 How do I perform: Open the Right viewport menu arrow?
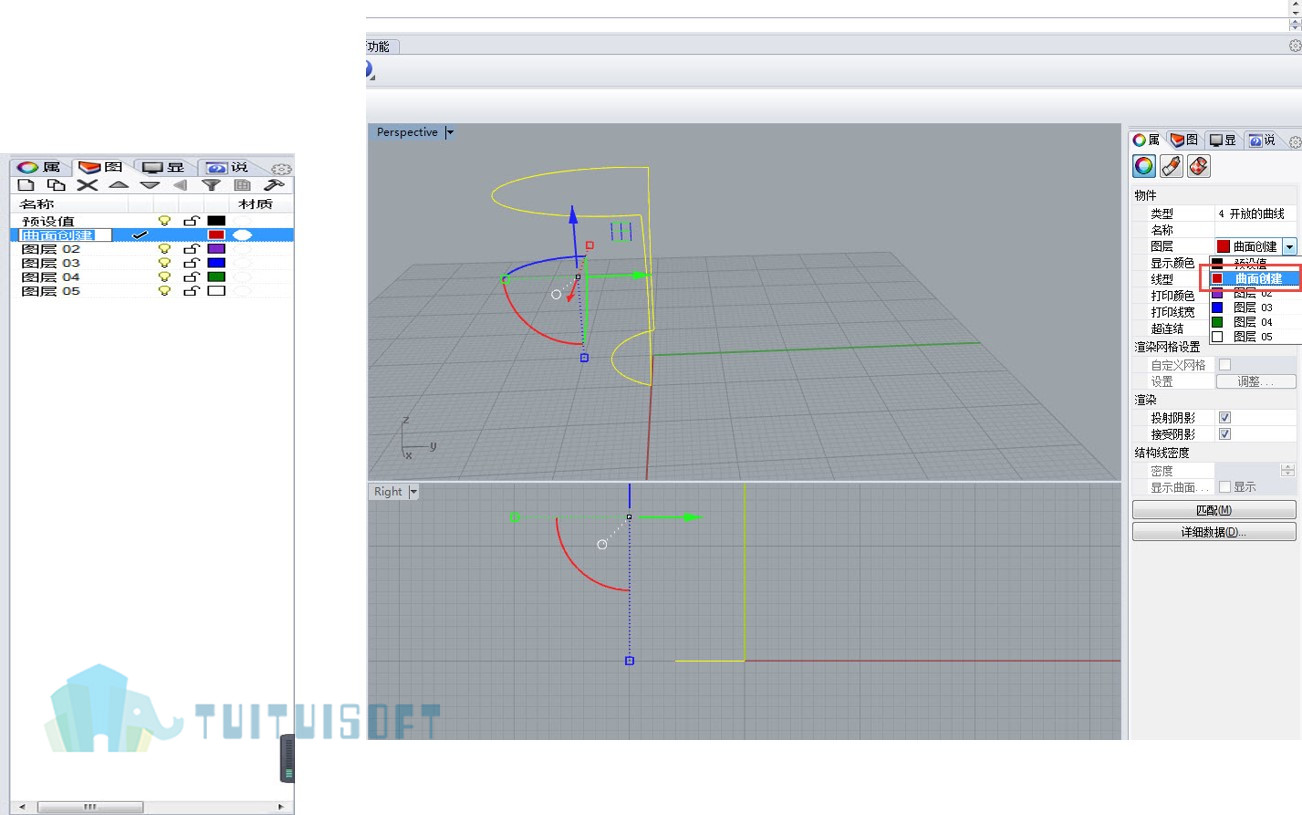tap(413, 492)
